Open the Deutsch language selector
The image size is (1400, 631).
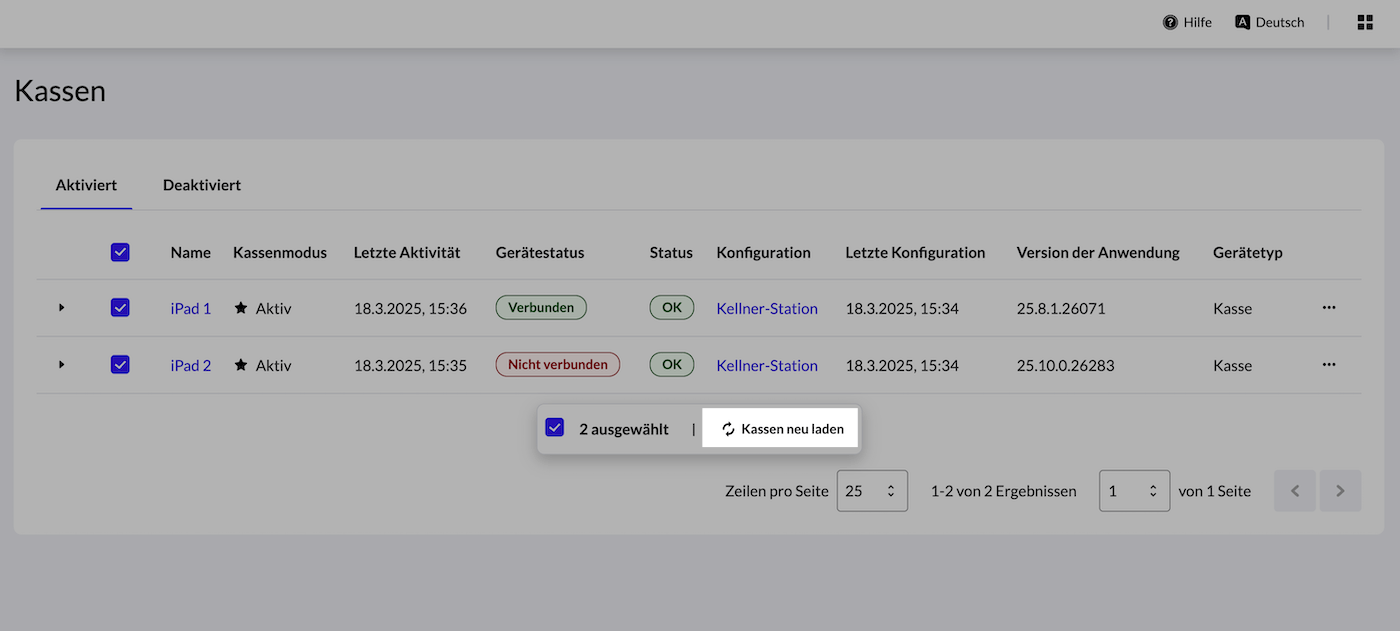pos(1270,22)
